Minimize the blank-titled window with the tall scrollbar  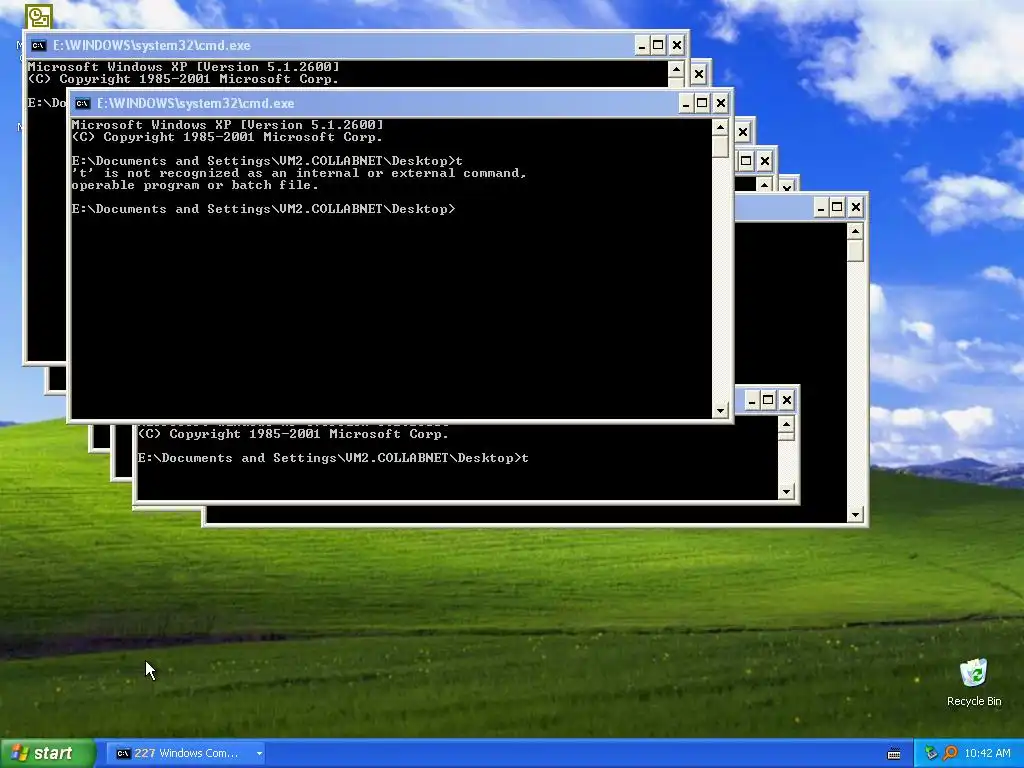point(821,208)
